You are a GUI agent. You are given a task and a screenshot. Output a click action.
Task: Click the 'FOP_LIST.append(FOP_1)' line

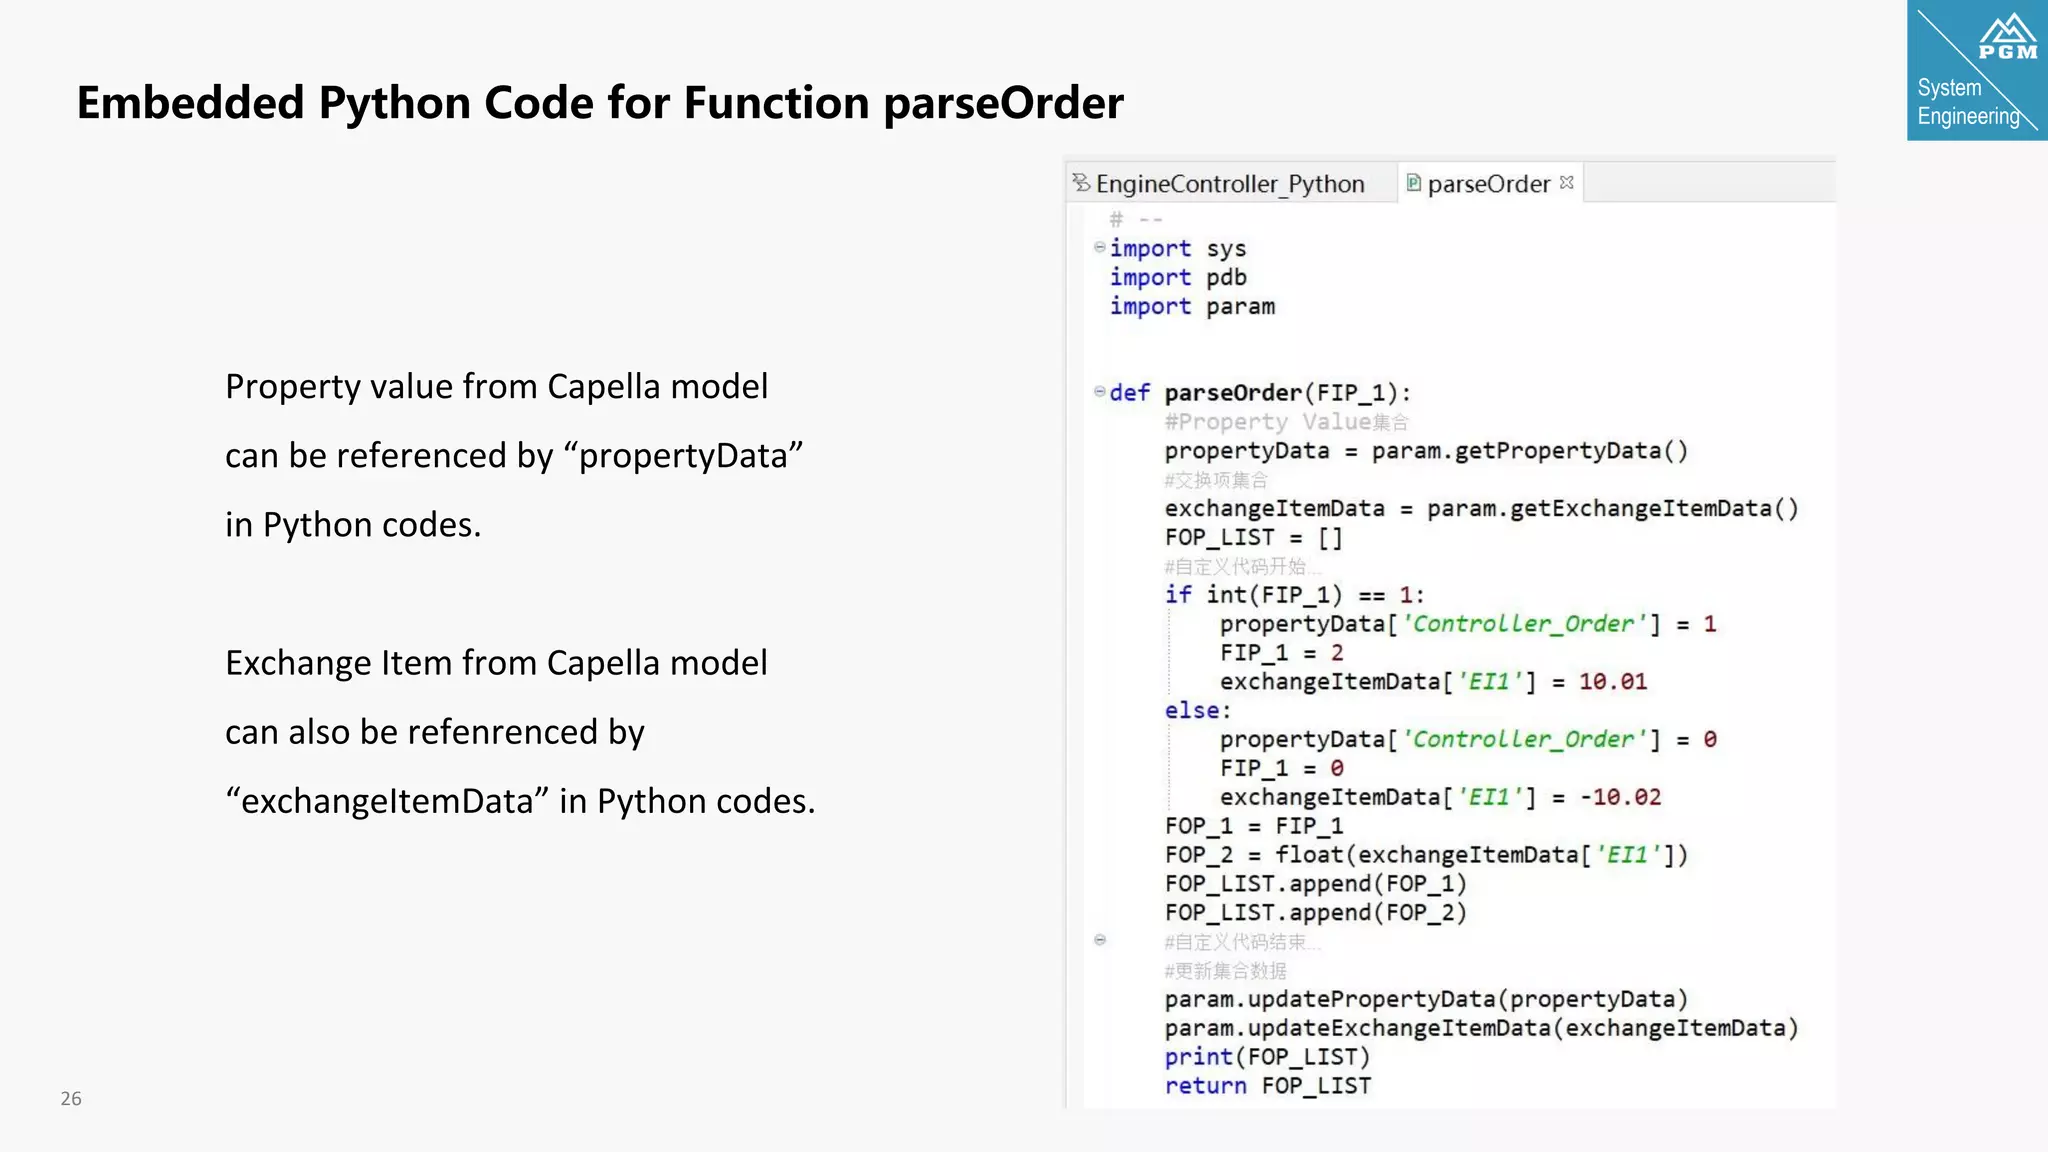[1316, 884]
